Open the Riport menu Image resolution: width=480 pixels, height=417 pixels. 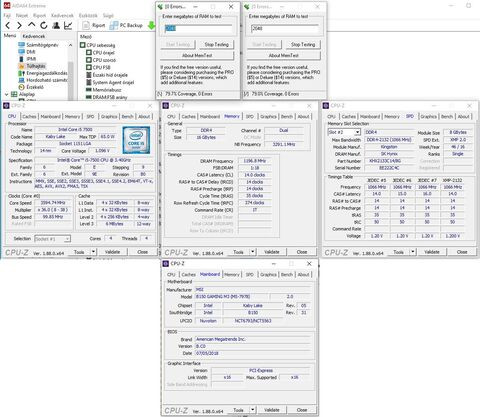click(39, 15)
